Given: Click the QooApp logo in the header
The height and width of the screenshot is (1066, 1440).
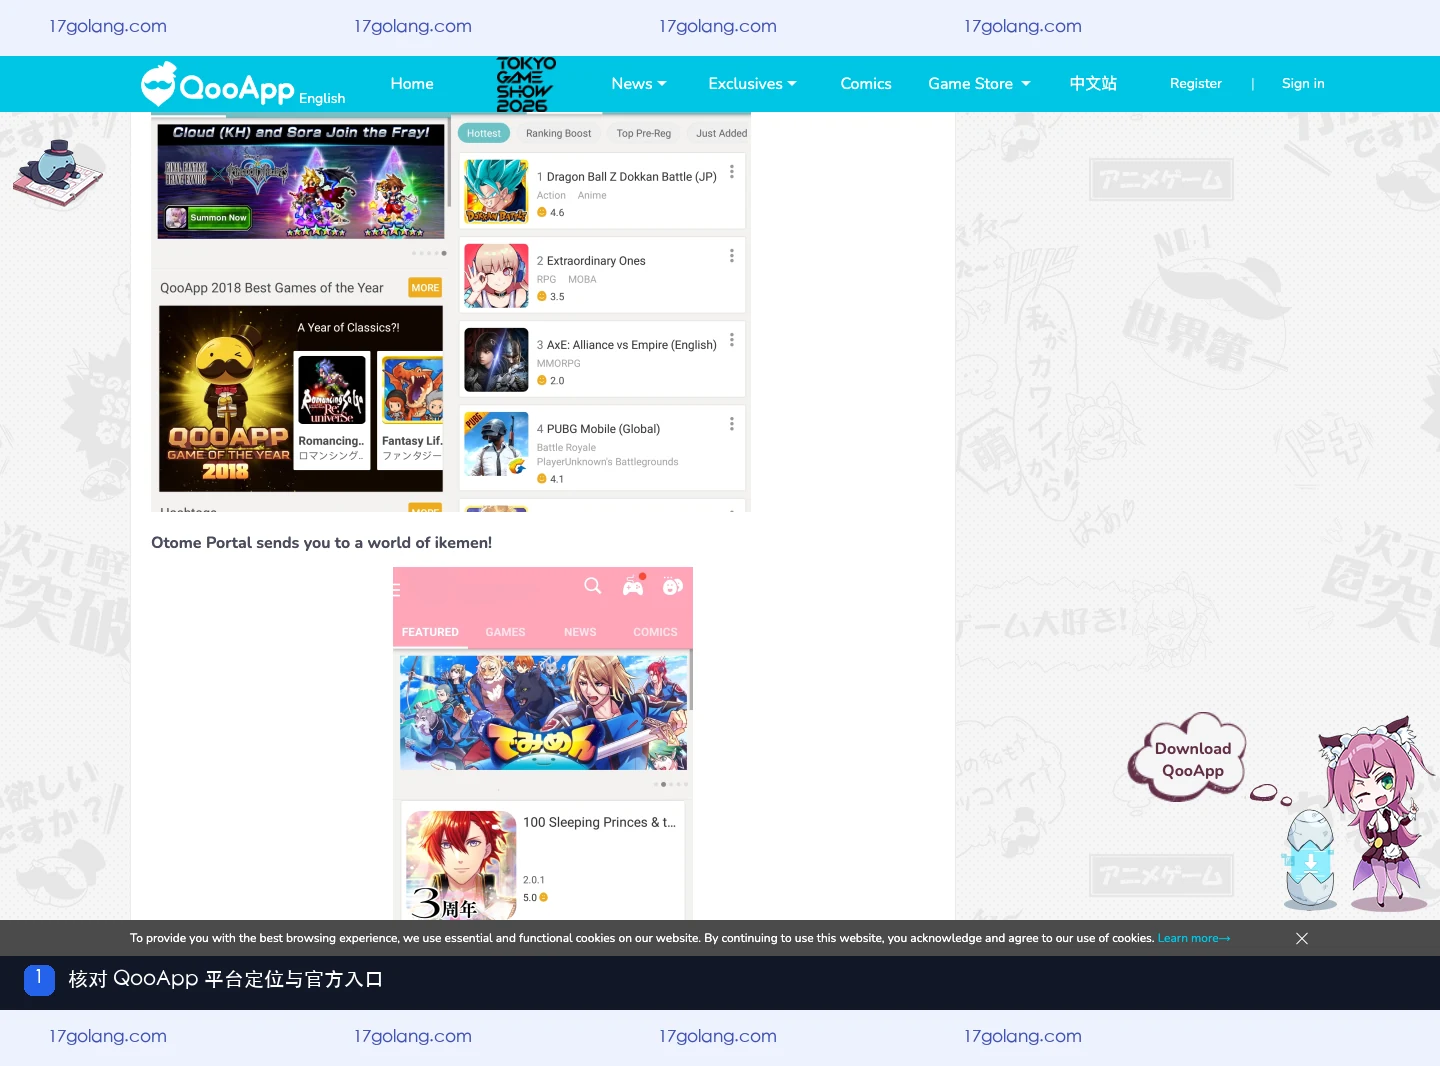Looking at the screenshot, I should (x=218, y=85).
